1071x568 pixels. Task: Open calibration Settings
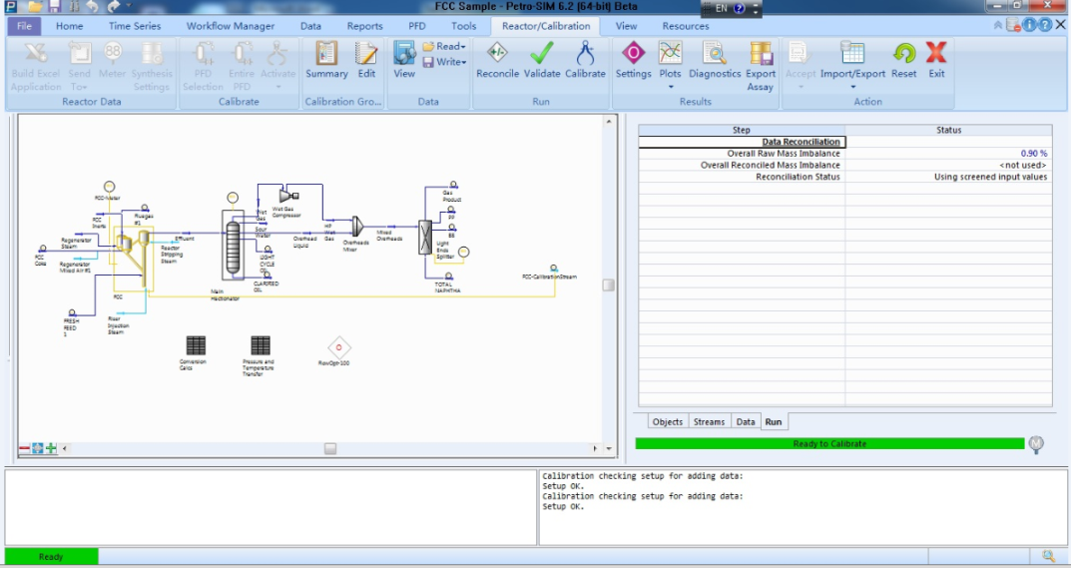[x=633, y=60]
